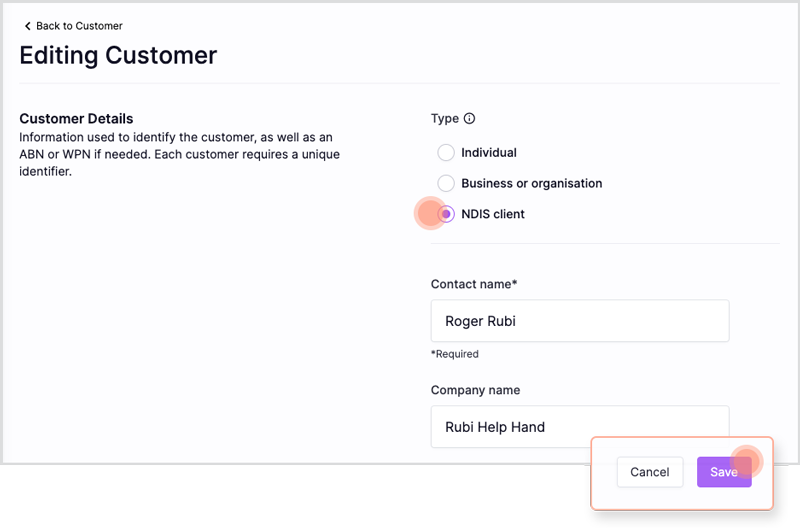Click the Customer Details section title

click(x=76, y=118)
